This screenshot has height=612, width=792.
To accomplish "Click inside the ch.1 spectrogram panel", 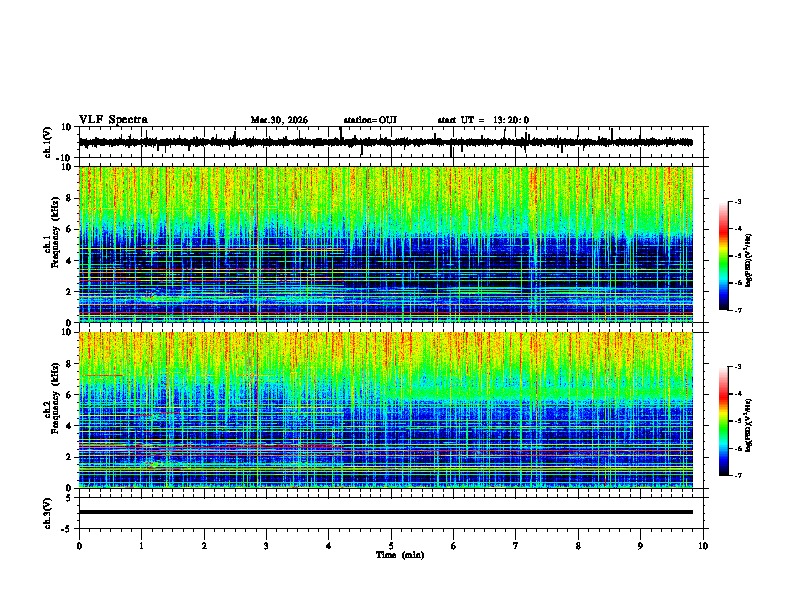I will pyautogui.click(x=386, y=244).
